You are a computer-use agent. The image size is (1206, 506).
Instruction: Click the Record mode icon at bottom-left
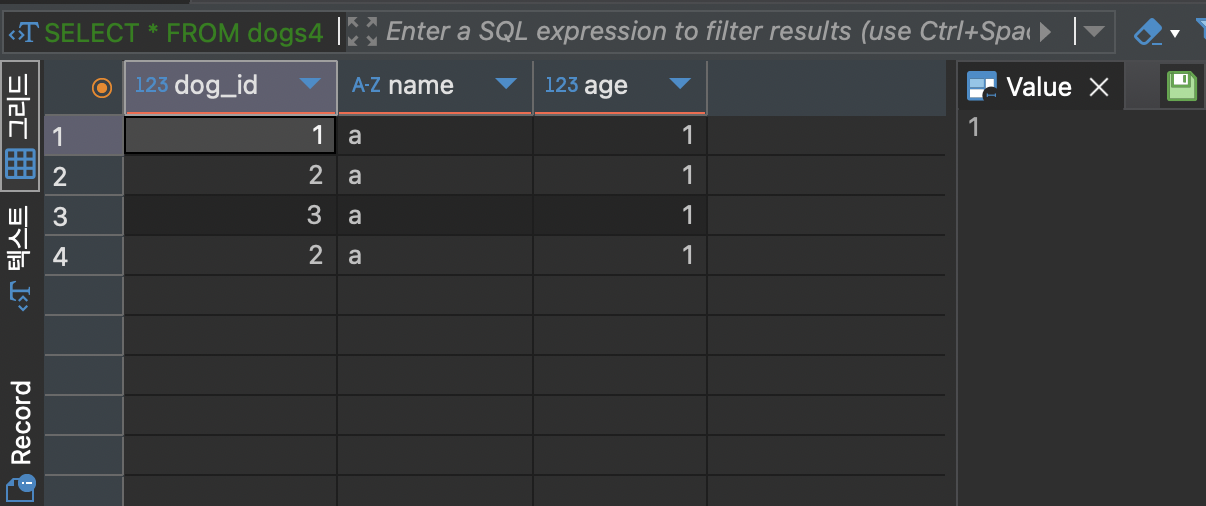point(20,489)
